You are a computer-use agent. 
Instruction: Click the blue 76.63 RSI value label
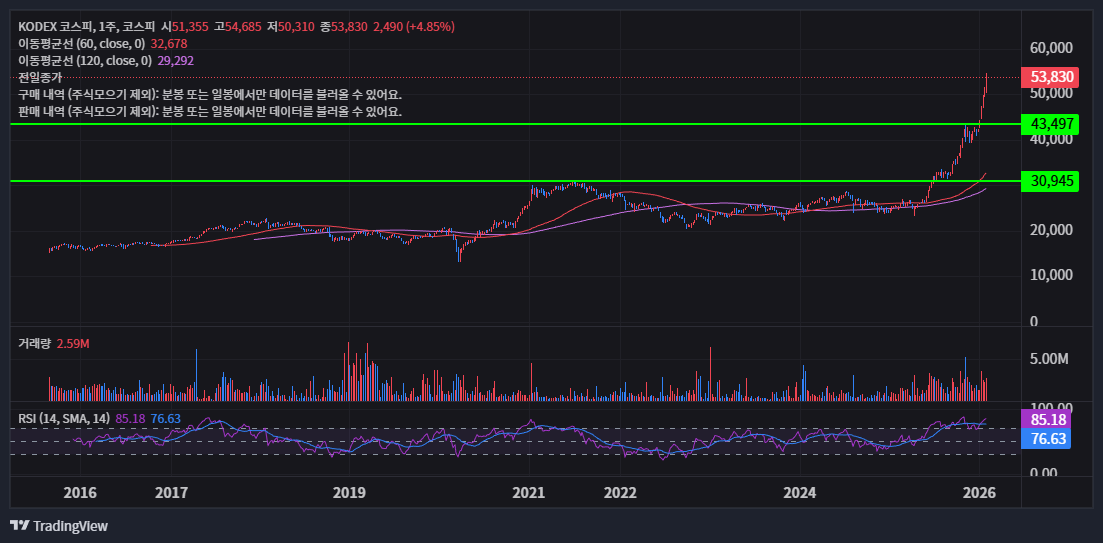pos(1045,439)
